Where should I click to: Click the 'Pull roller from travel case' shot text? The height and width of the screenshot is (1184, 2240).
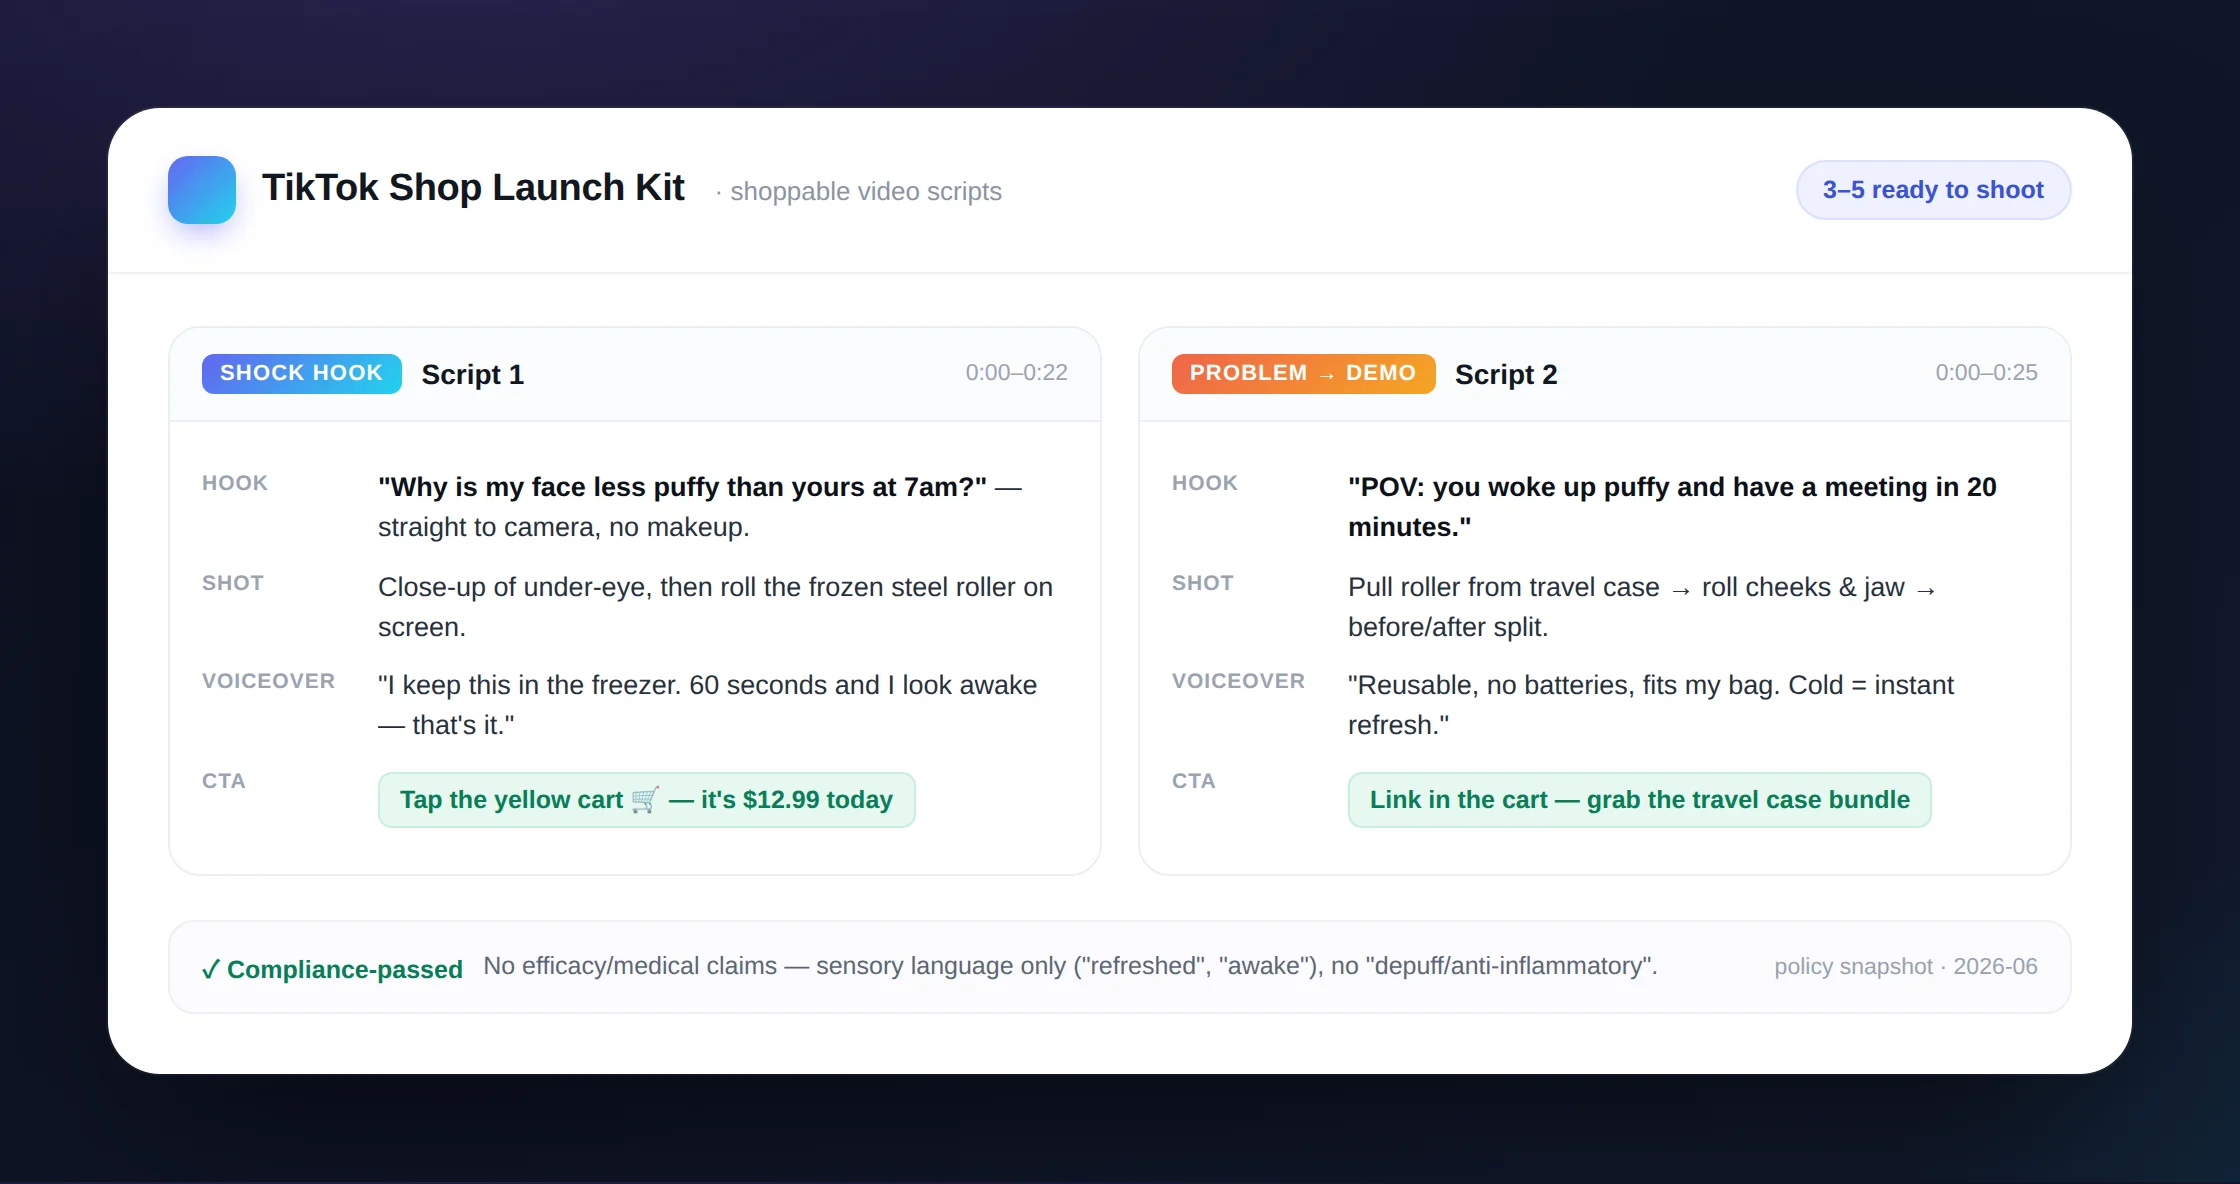pyautogui.click(x=1642, y=607)
